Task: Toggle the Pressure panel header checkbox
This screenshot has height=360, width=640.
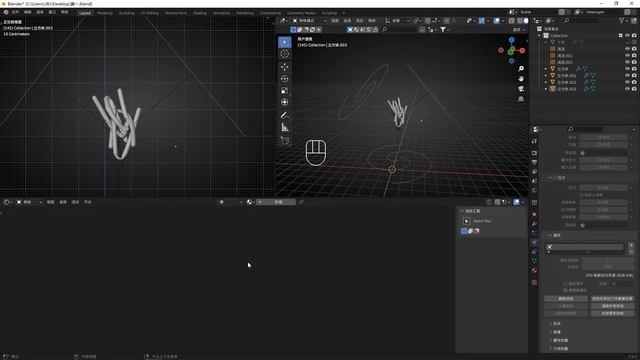Action: click(x=556, y=178)
